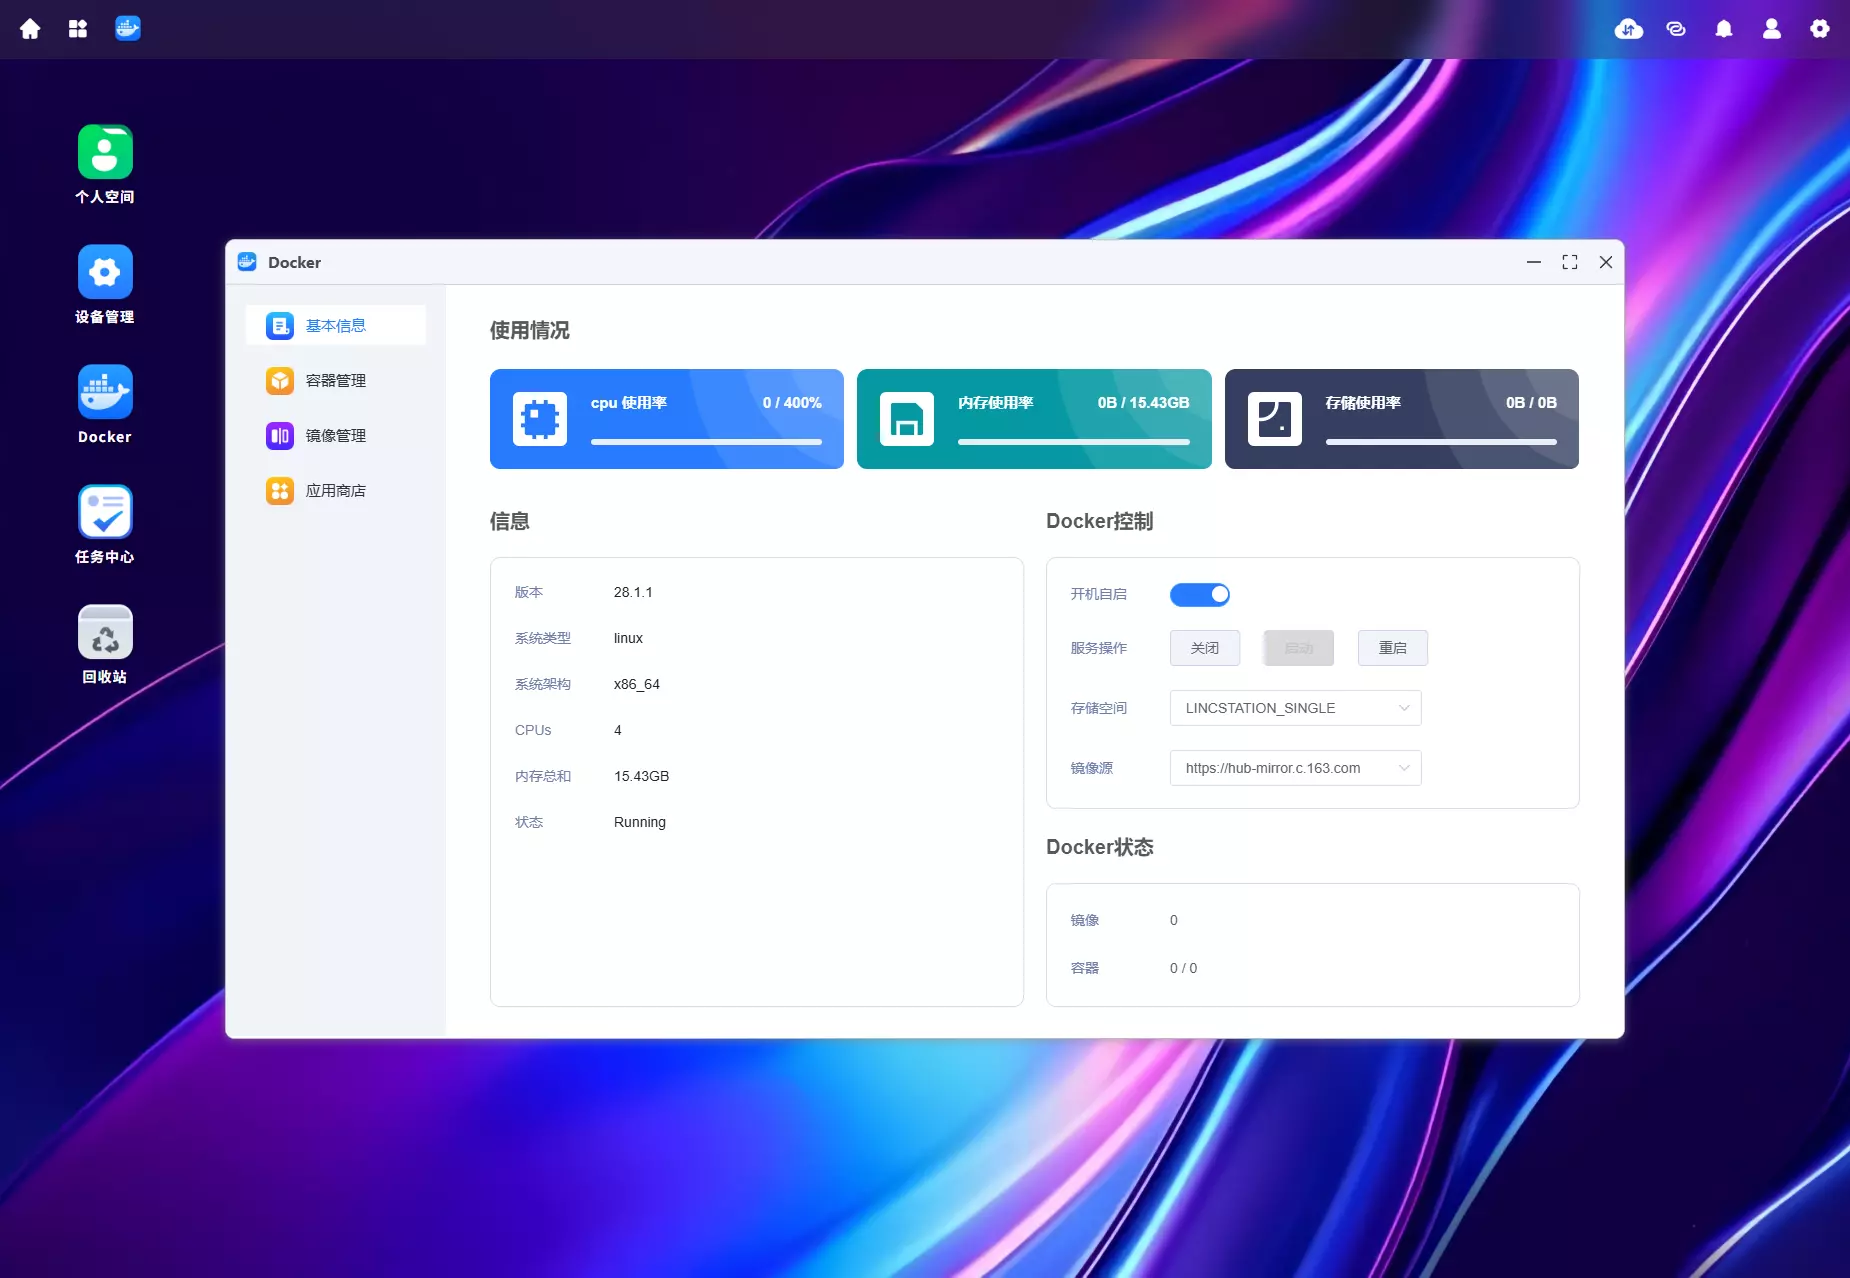1850x1278 pixels.
Task: Click the Docker window title icon
Action: [247, 262]
